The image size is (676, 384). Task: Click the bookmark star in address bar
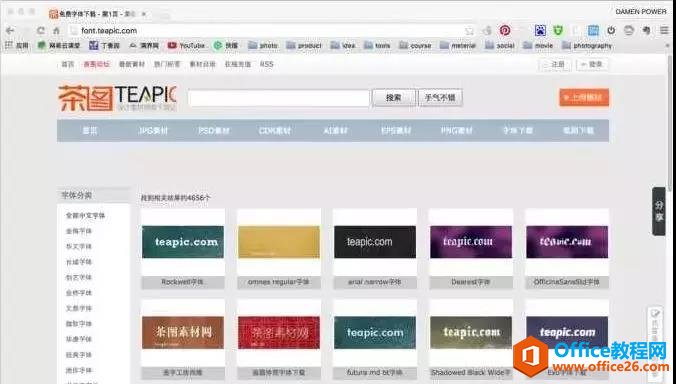[469, 31]
